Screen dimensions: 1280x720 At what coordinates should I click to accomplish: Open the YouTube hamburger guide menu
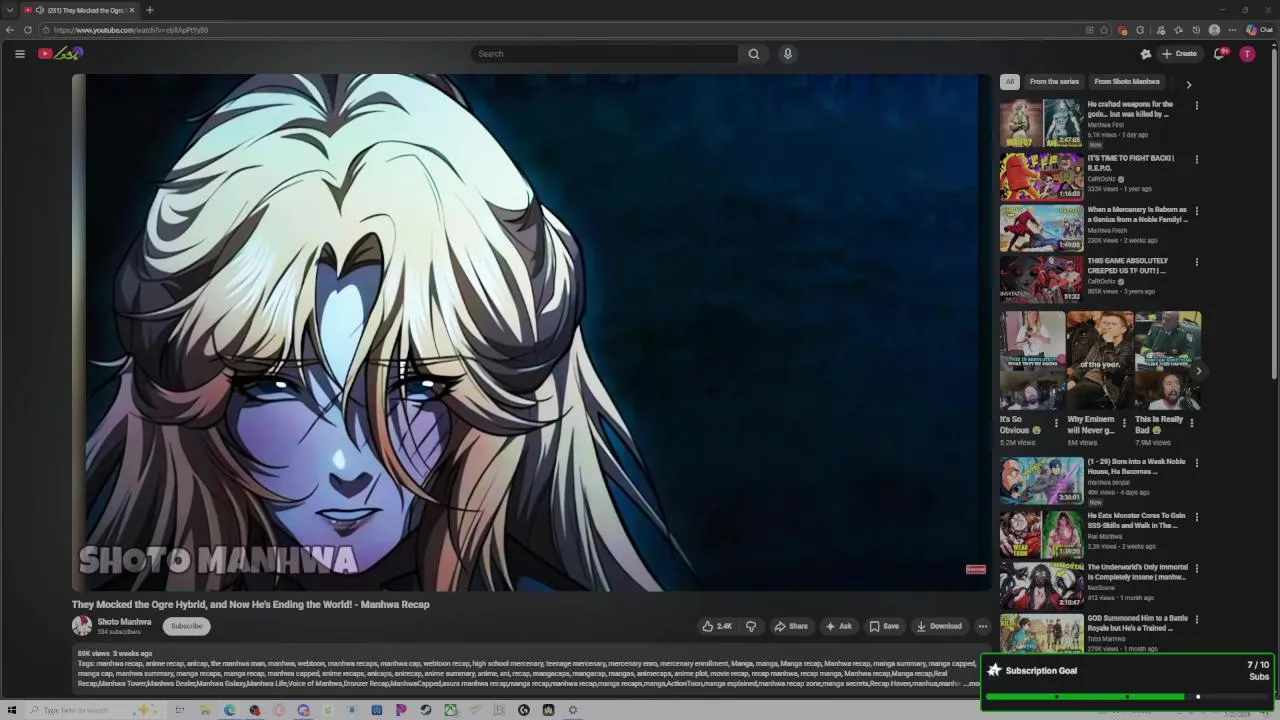coord(19,54)
